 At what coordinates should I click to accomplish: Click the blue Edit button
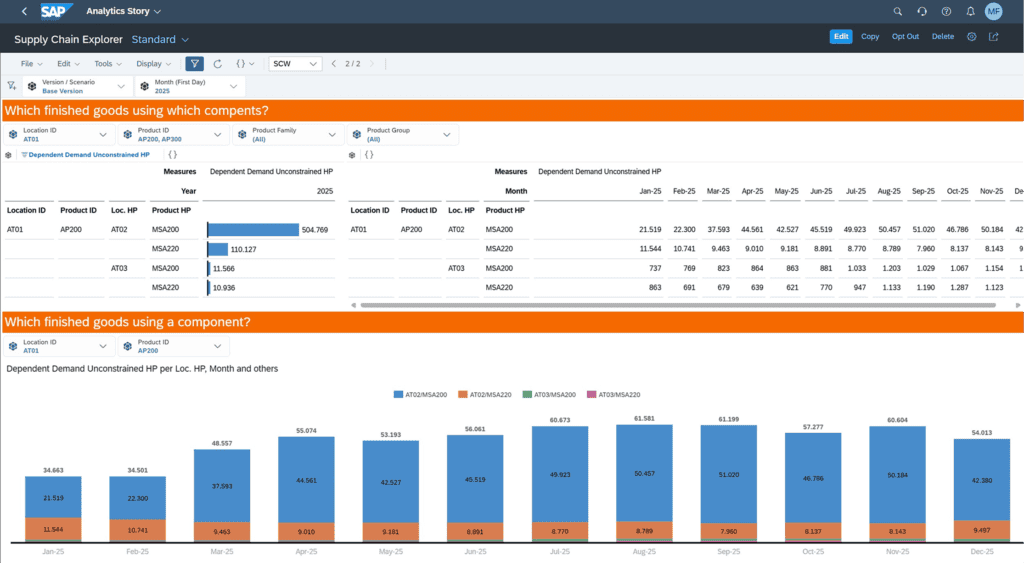click(841, 37)
